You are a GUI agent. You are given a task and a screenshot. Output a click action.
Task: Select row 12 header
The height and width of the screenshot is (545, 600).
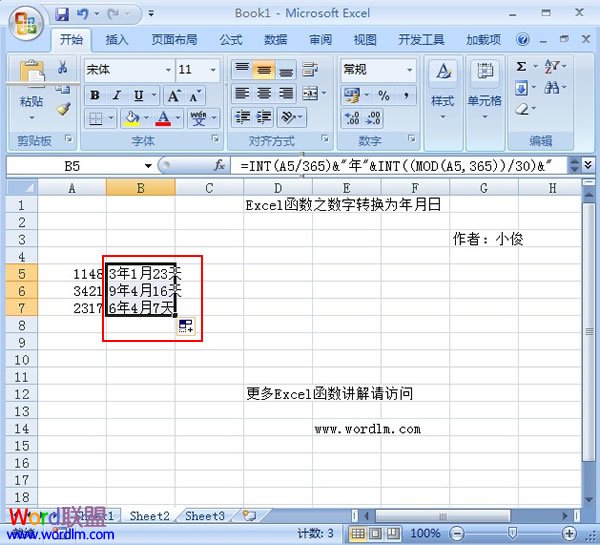[x=22, y=394]
